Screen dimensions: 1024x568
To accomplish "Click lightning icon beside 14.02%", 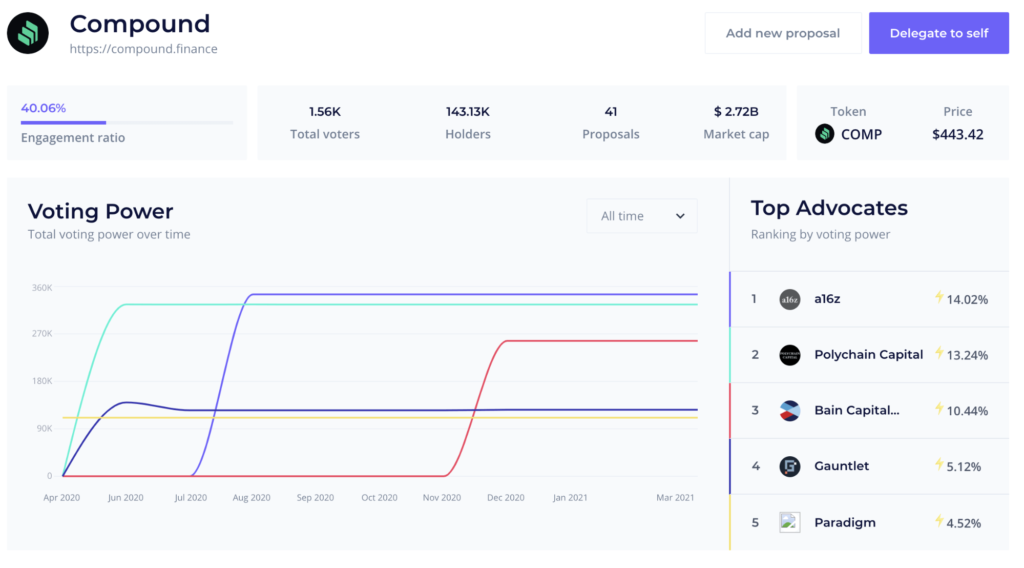I will (939, 298).
